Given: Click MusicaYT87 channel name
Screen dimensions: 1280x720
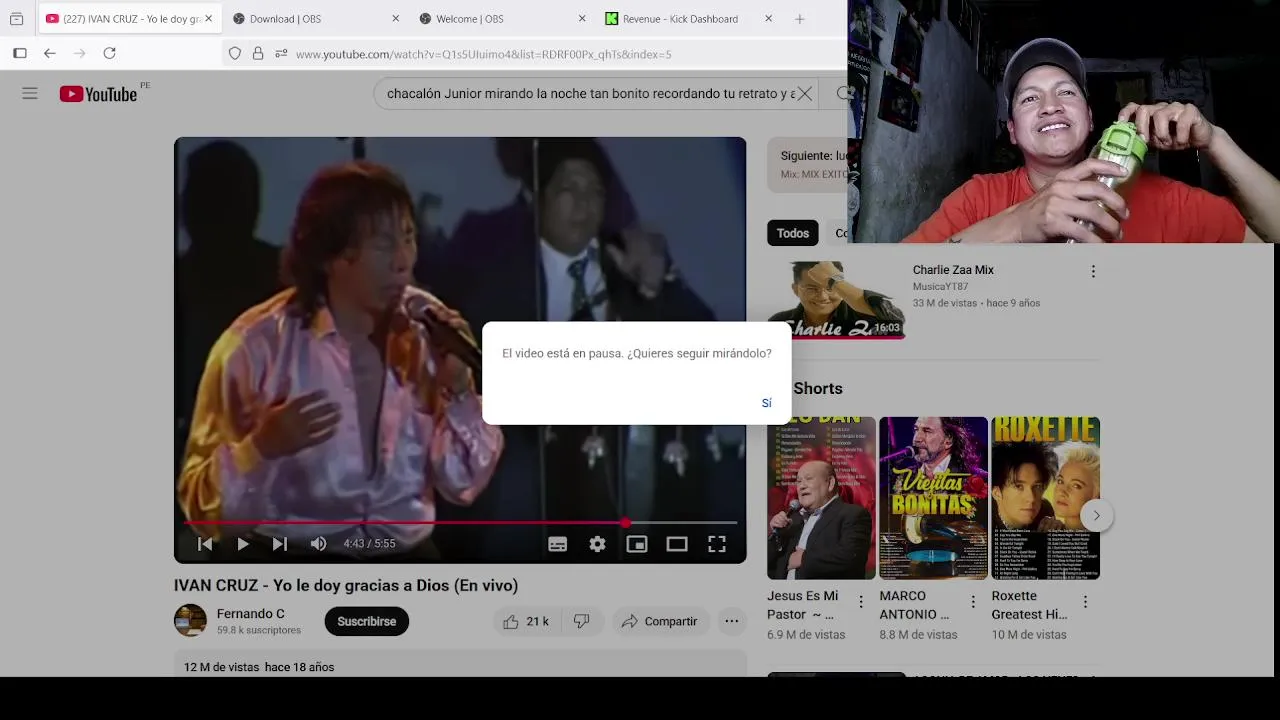Looking at the screenshot, I should pos(940,287).
